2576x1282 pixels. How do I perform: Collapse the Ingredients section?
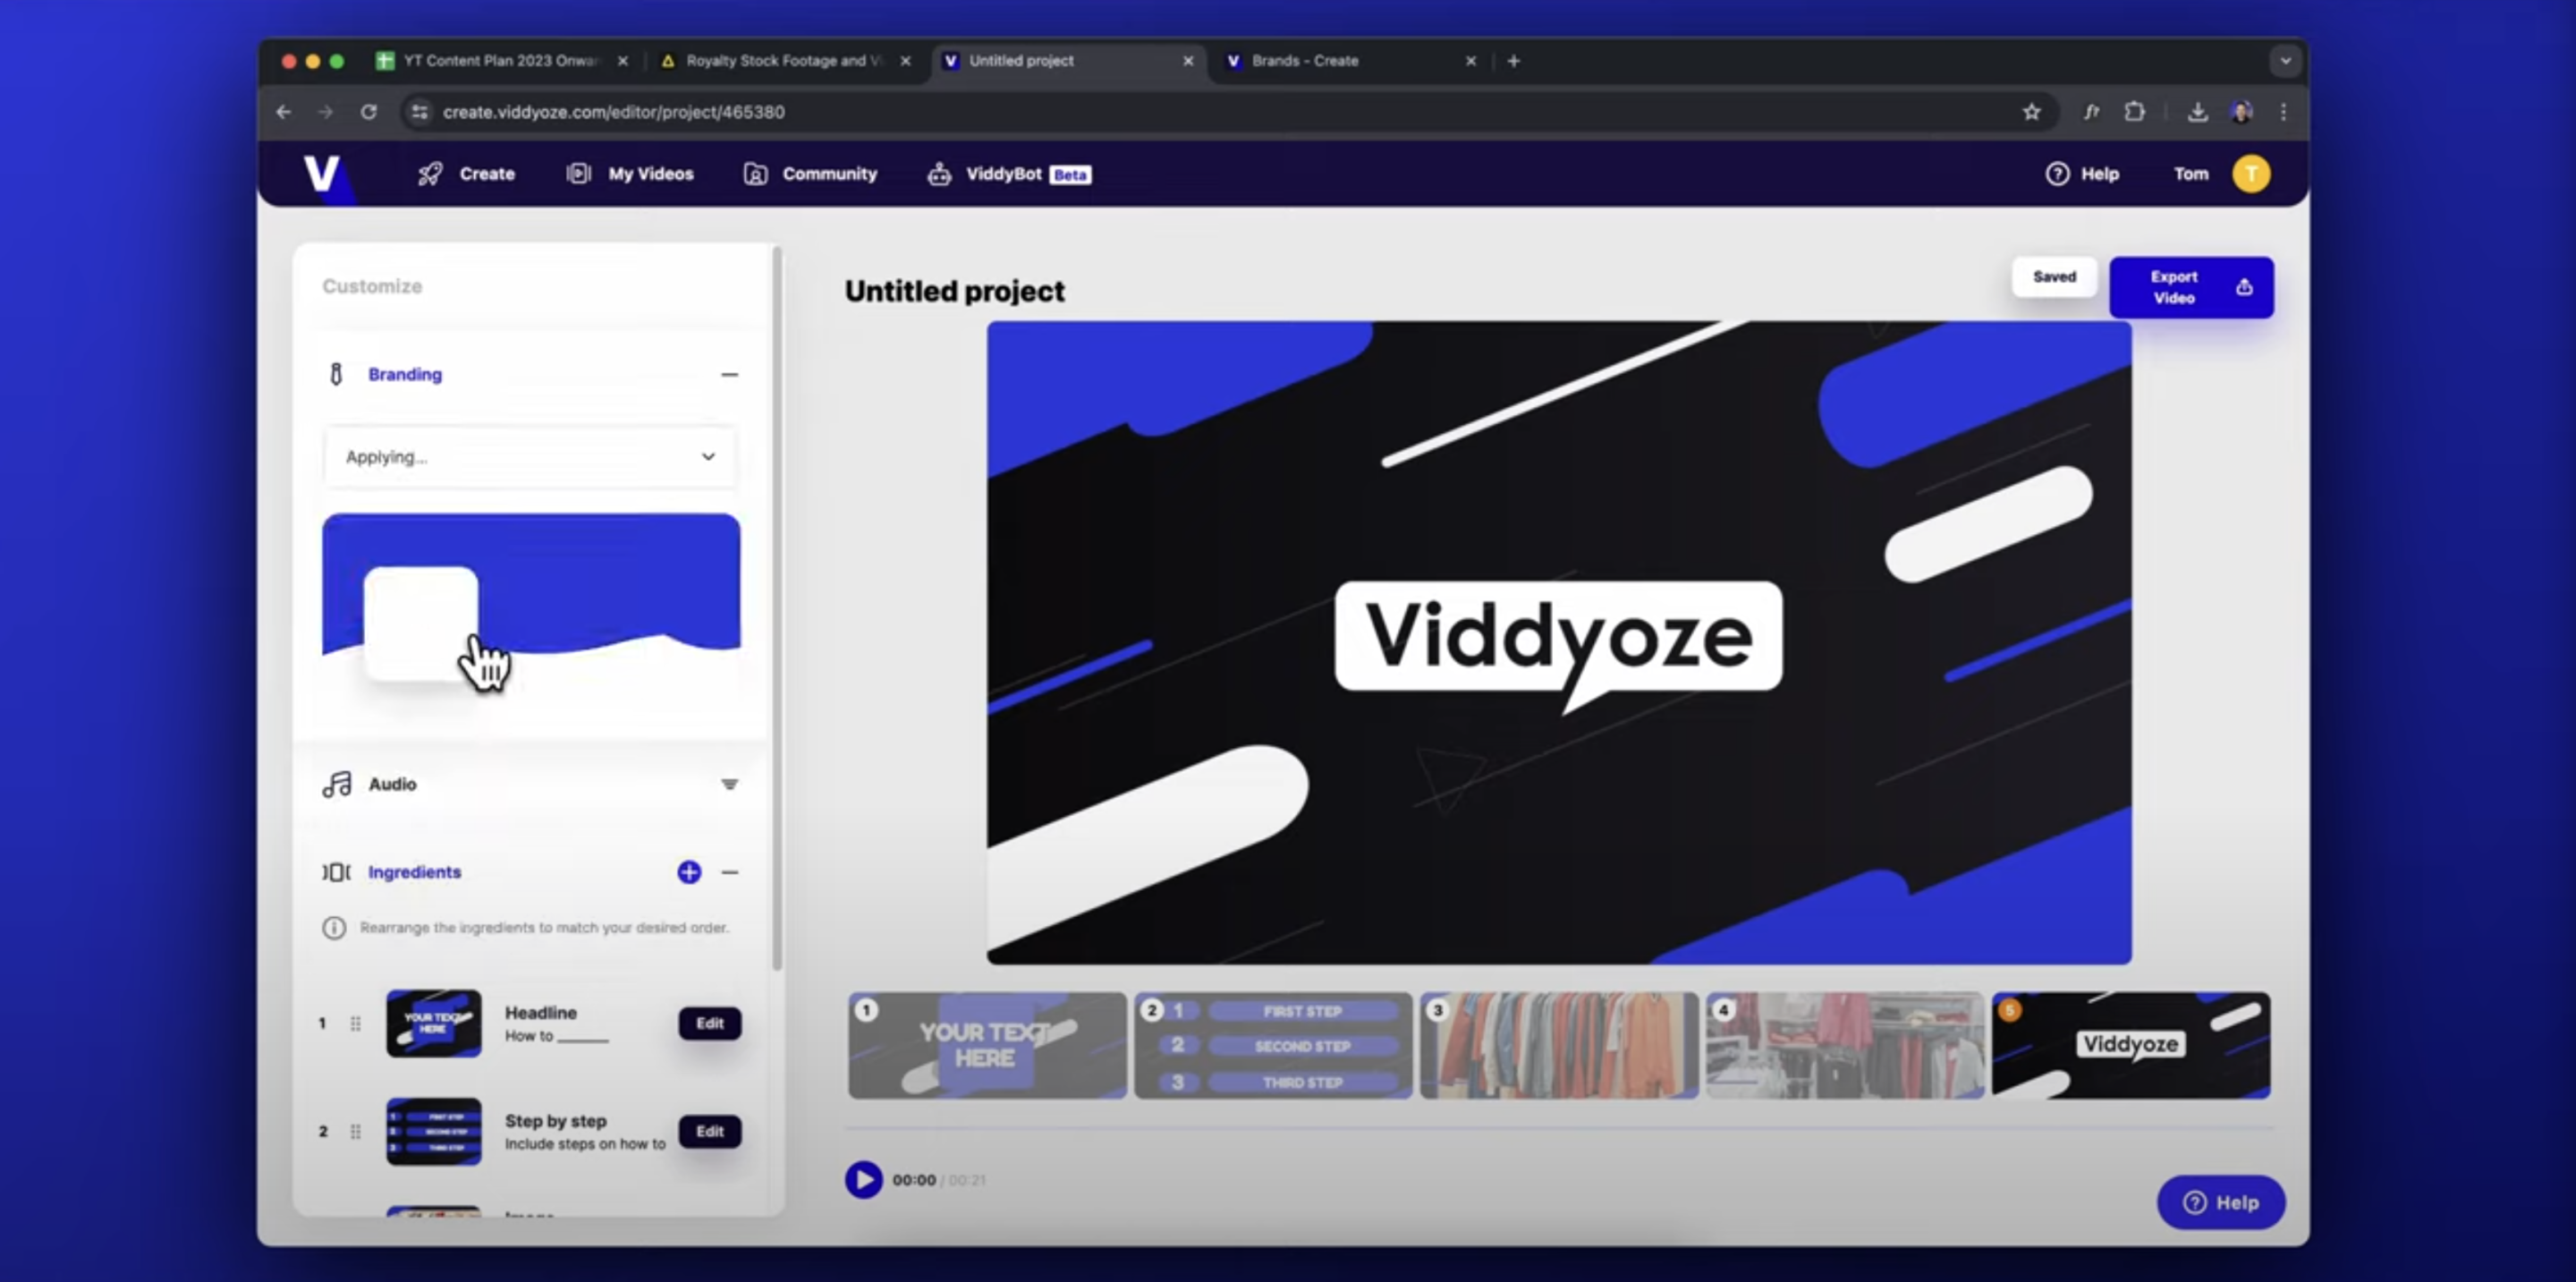click(730, 872)
